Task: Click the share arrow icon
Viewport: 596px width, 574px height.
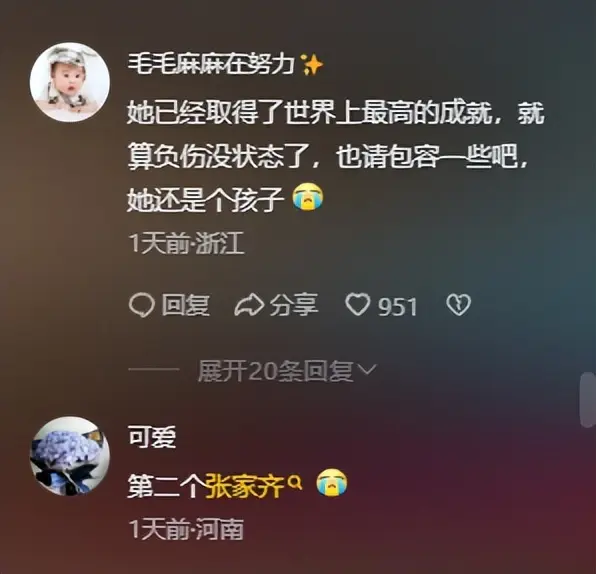Action: tap(249, 305)
